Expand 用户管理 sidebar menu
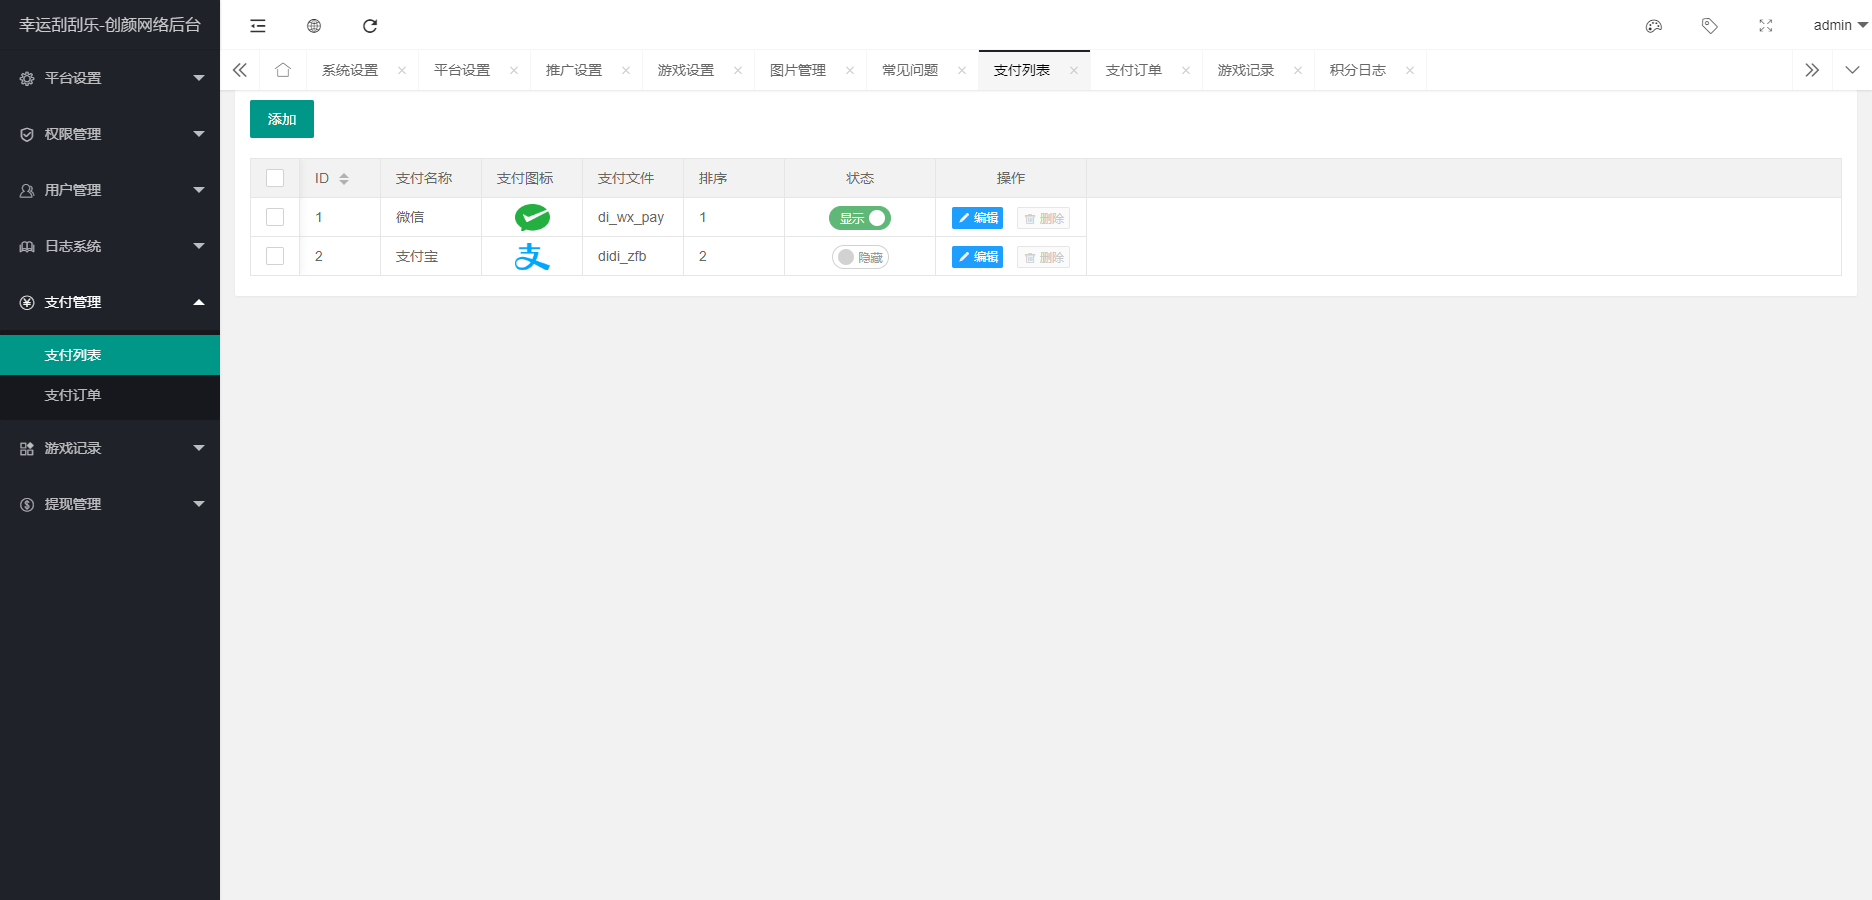The width and height of the screenshot is (1872, 900). (x=110, y=190)
